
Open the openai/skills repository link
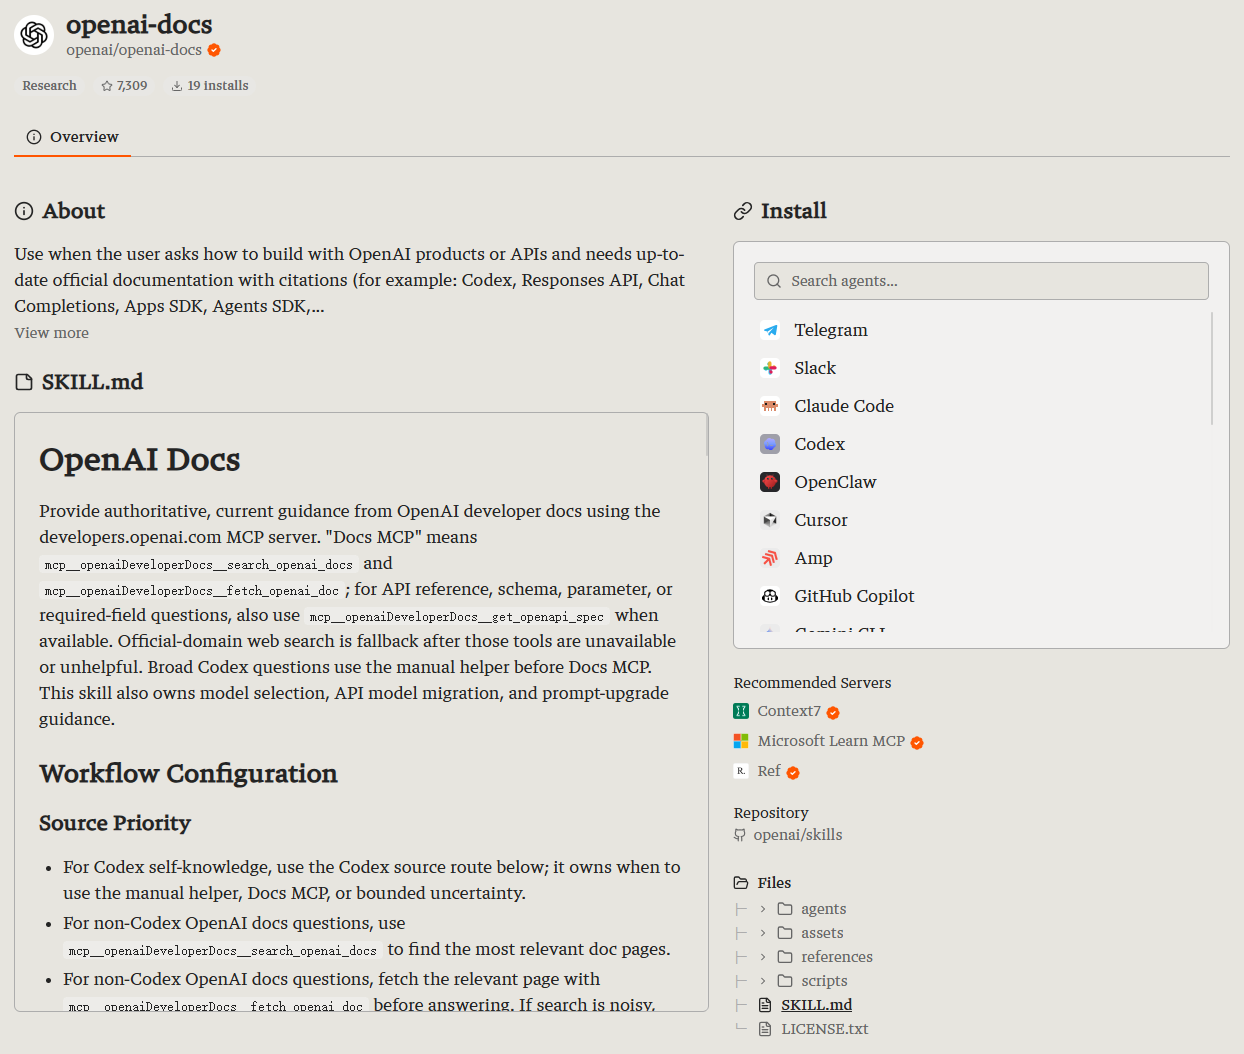point(798,835)
